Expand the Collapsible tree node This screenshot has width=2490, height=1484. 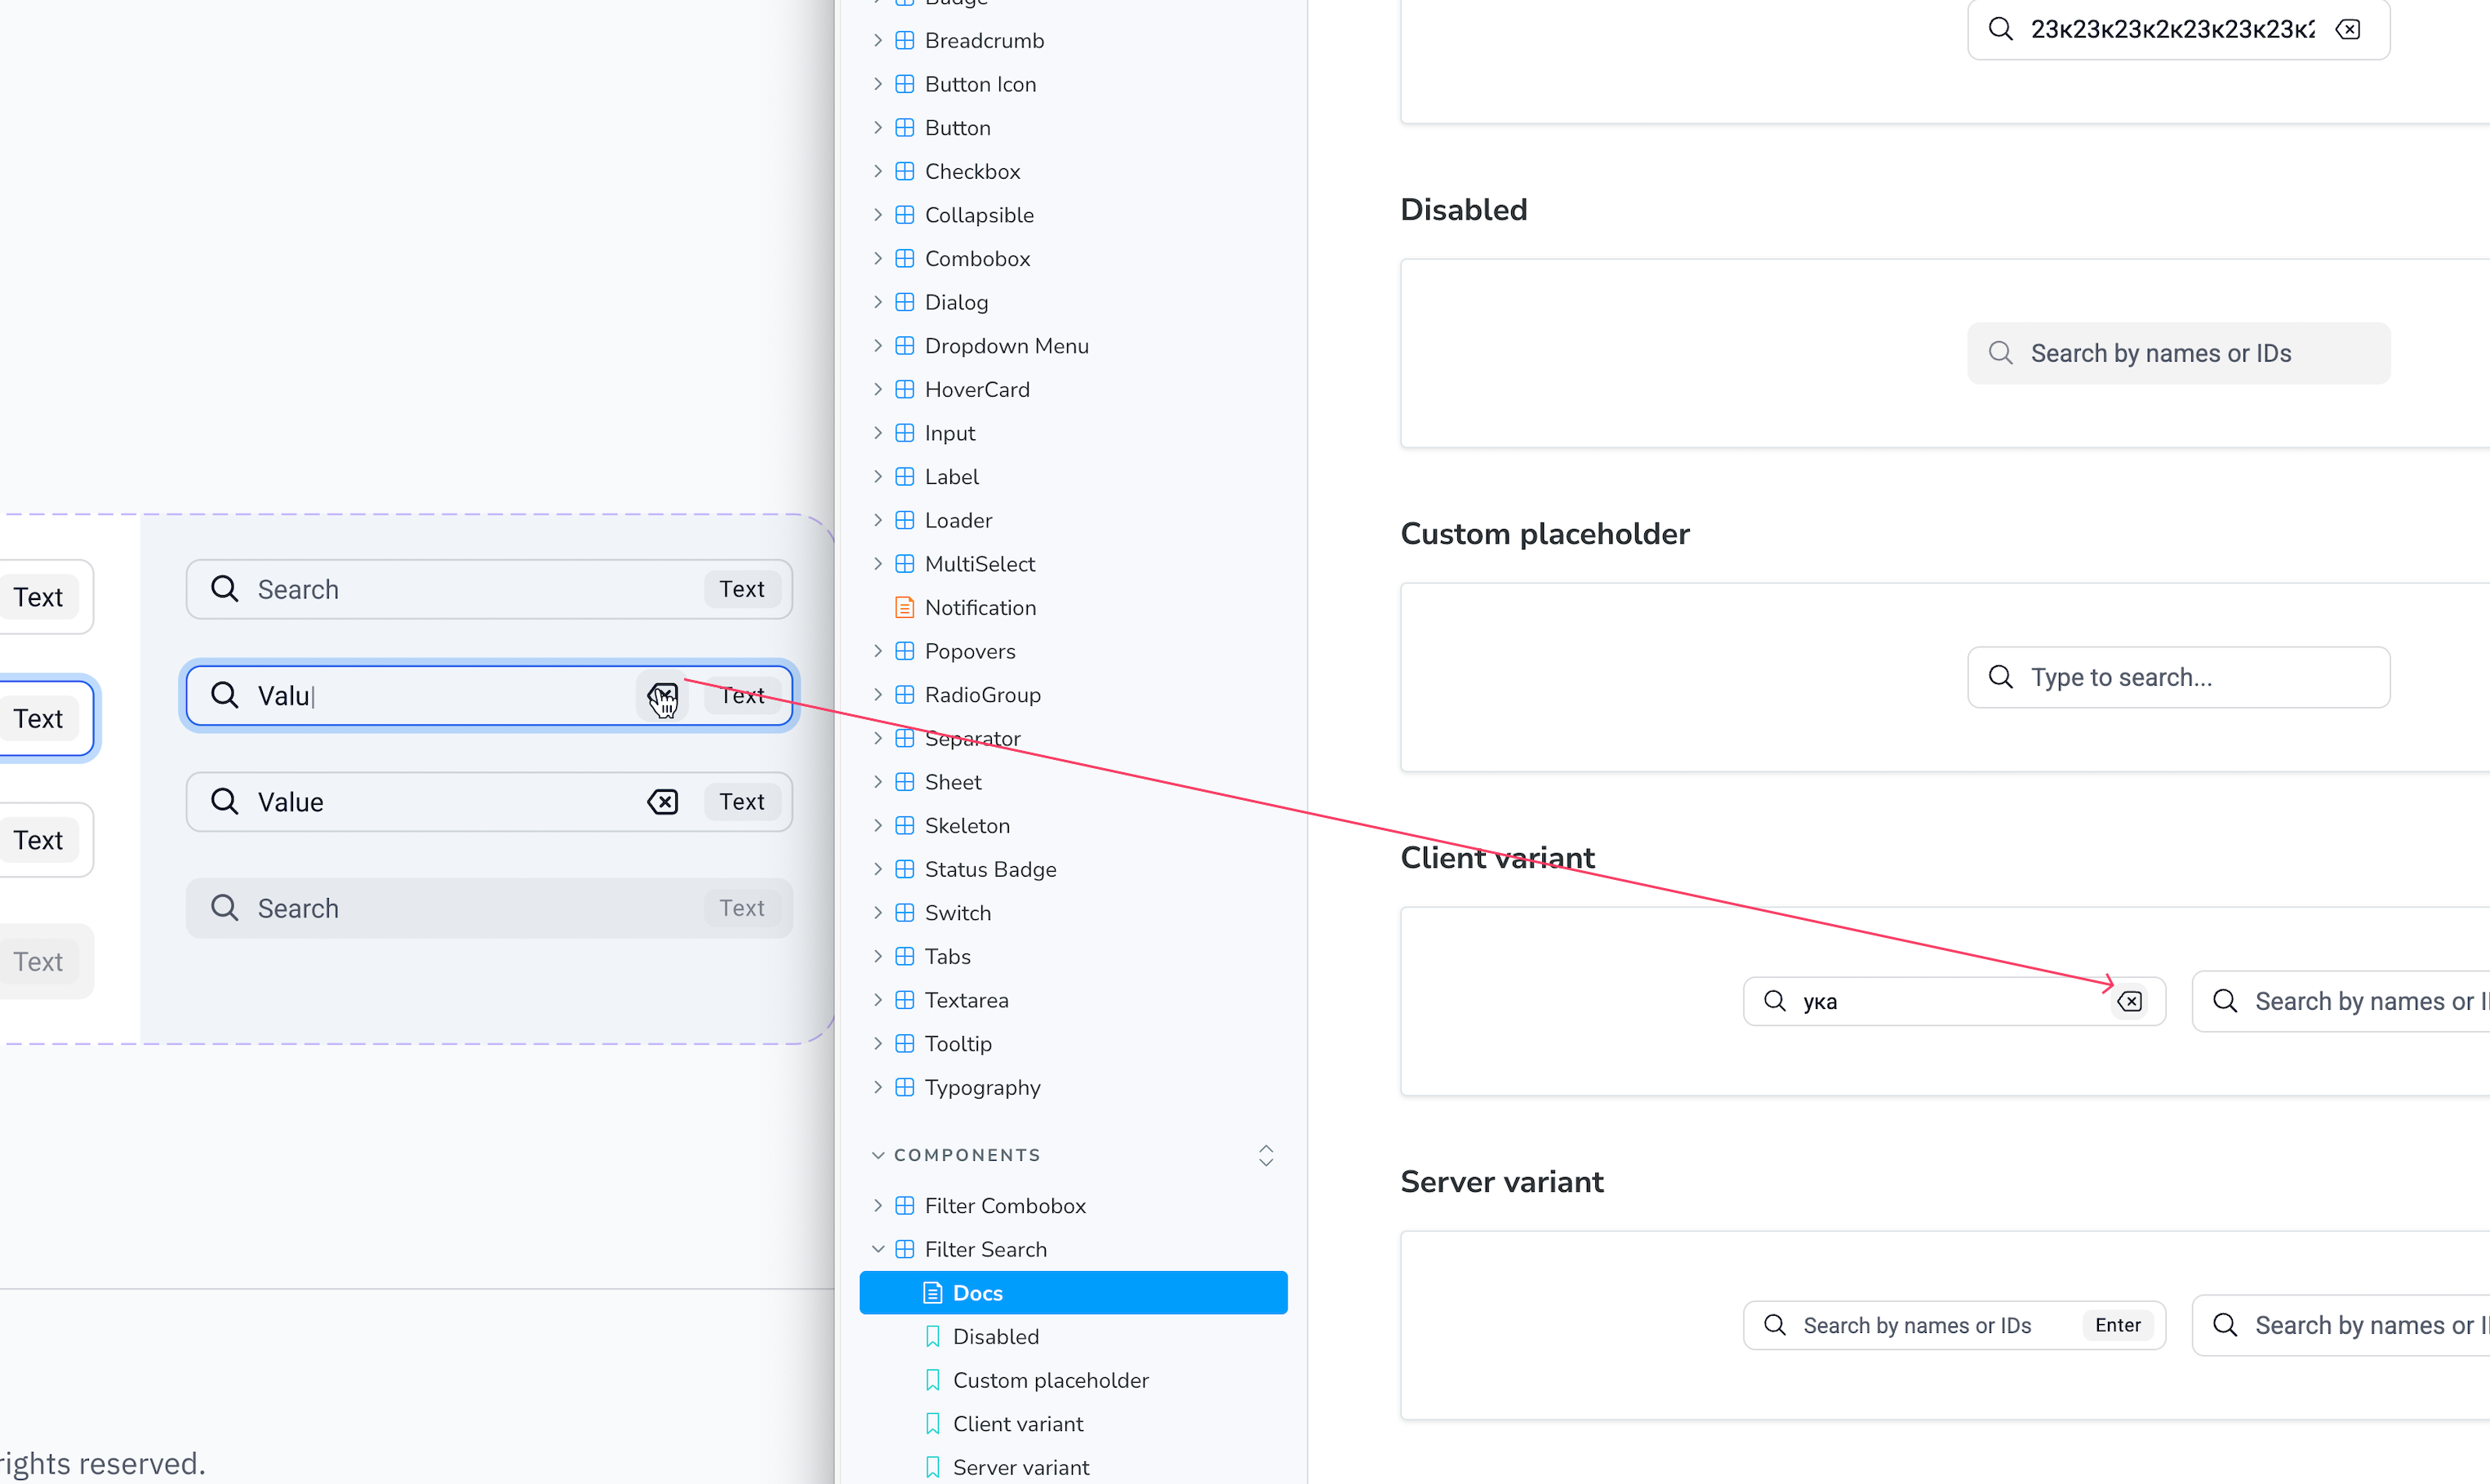(x=877, y=214)
